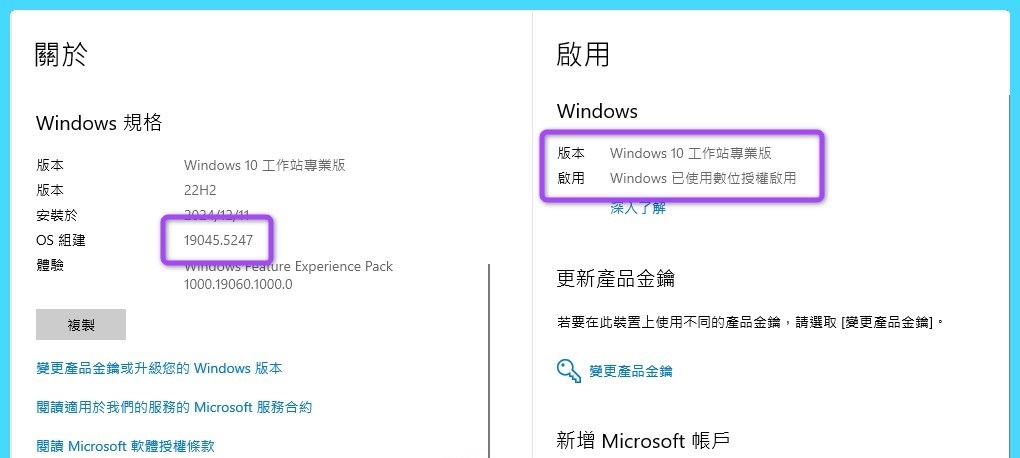Click the 深入了解 link under activation status

pos(638,208)
